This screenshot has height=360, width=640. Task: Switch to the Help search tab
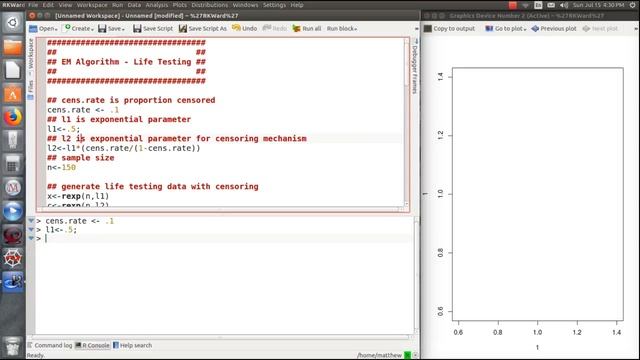(x=132, y=345)
